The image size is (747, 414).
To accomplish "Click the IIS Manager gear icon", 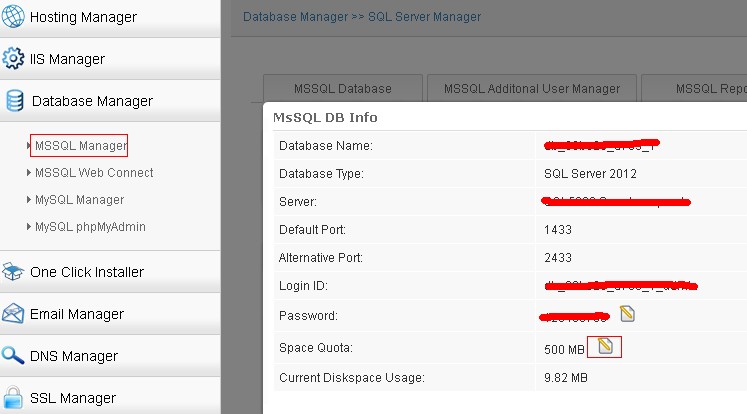I will [x=14, y=59].
